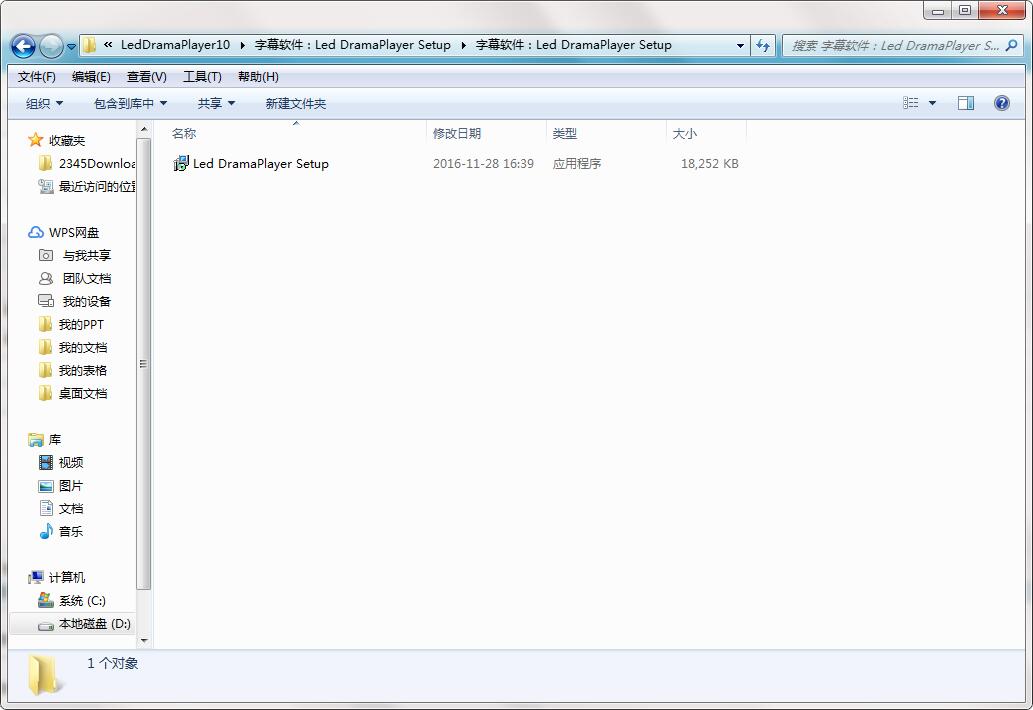
Task: Go back with the Back arrow button
Action: click(x=24, y=46)
